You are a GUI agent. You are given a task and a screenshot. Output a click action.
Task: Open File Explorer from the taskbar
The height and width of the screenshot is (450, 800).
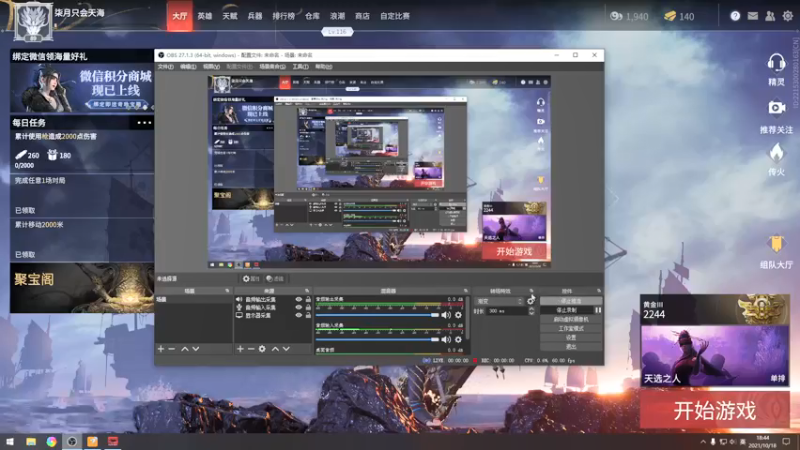tap(31, 441)
